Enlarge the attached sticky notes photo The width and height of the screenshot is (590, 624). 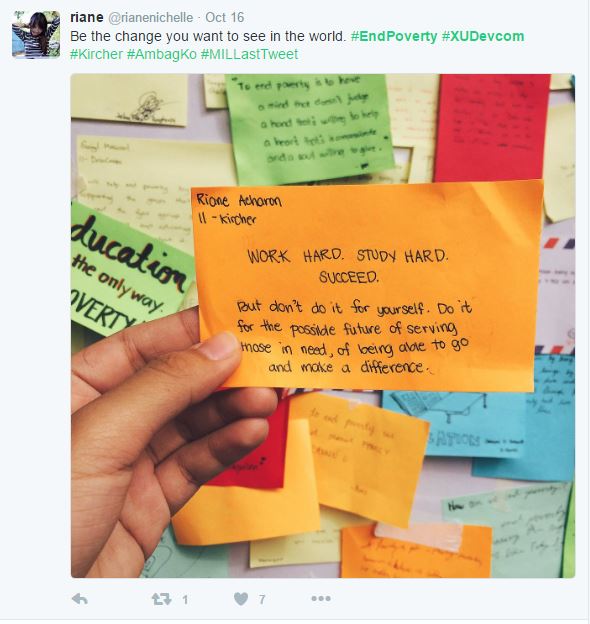(323, 326)
